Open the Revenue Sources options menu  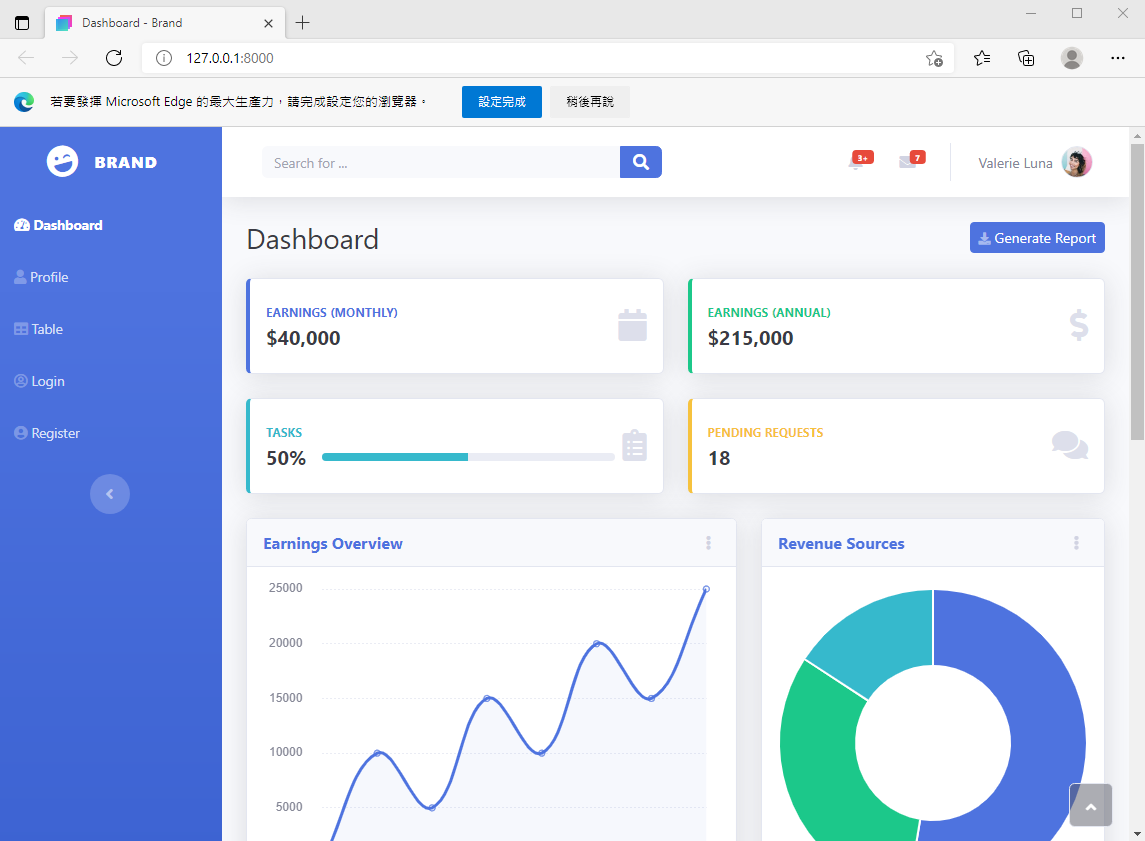tap(1076, 543)
